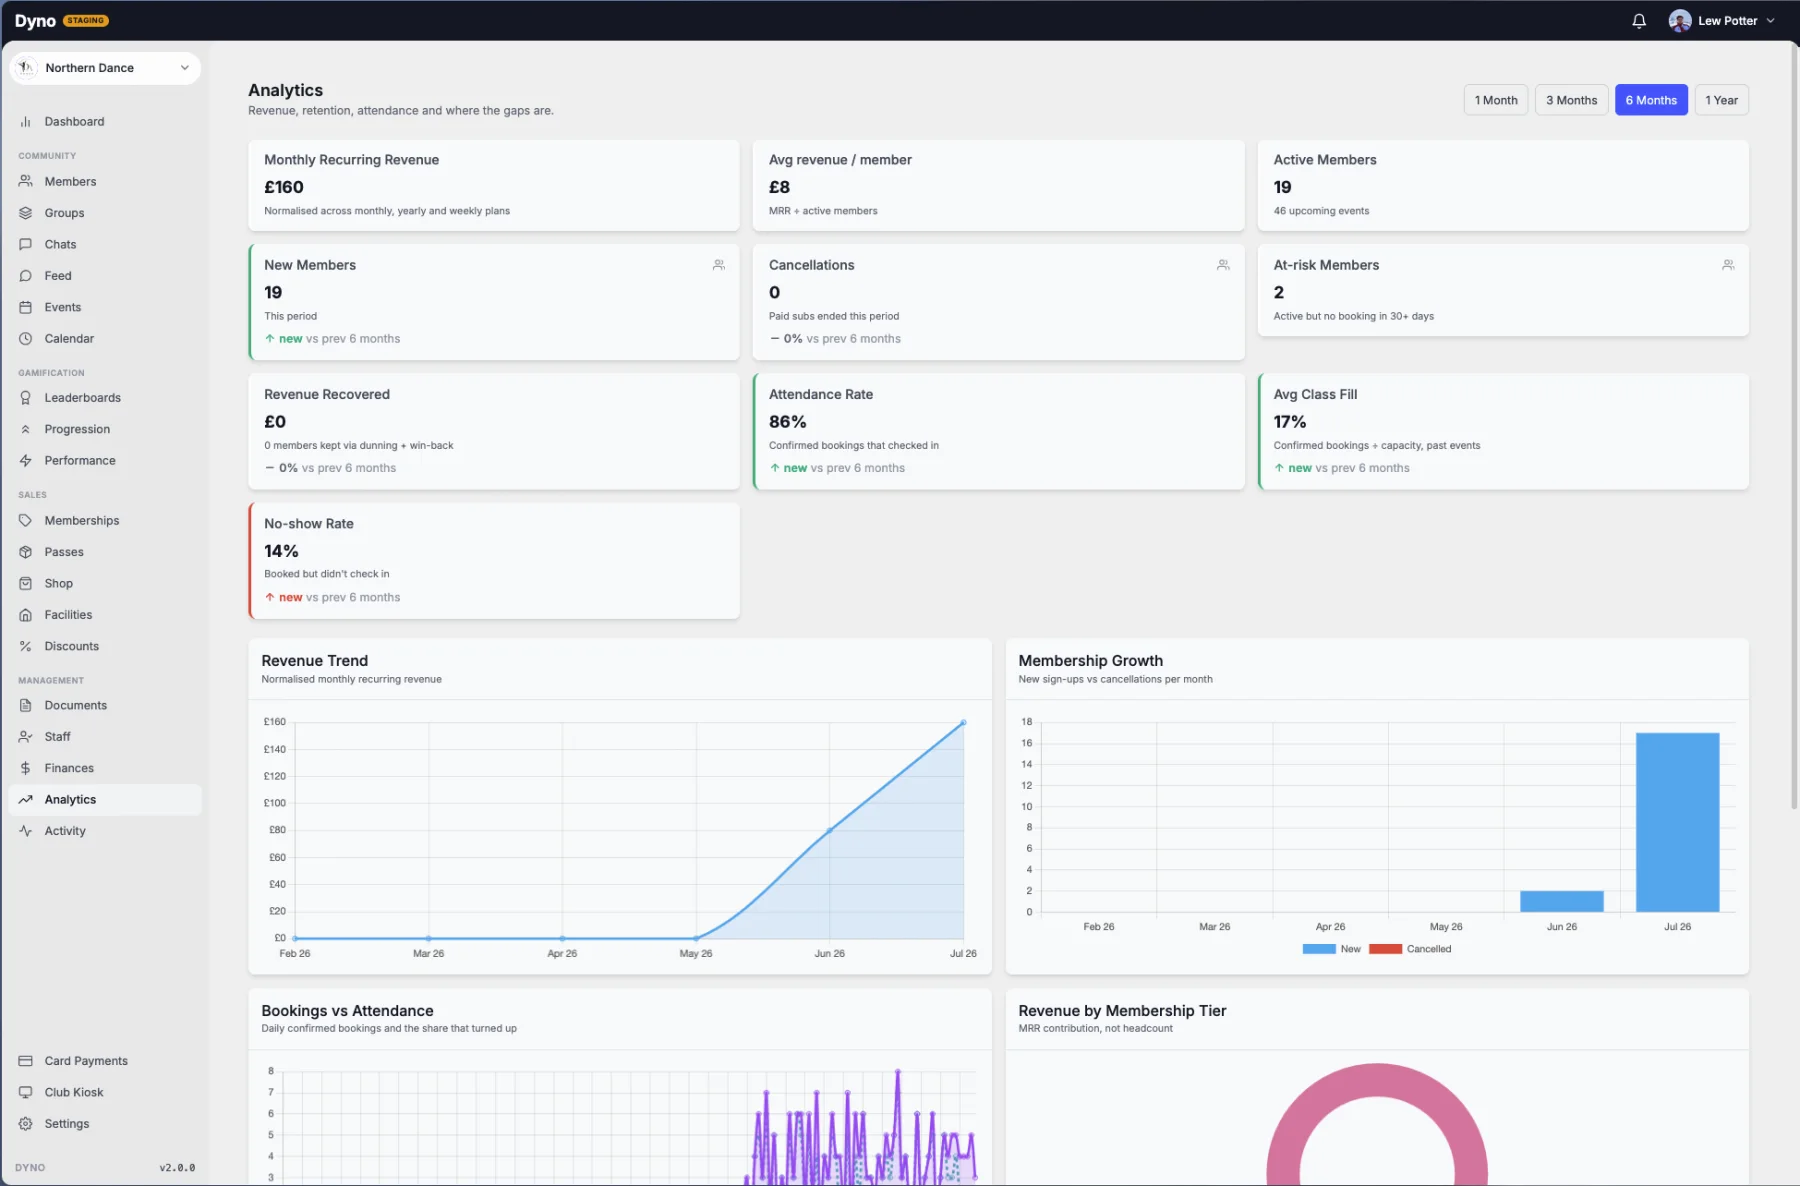Click the Events calendar icon
1800x1186 pixels.
pos(26,307)
